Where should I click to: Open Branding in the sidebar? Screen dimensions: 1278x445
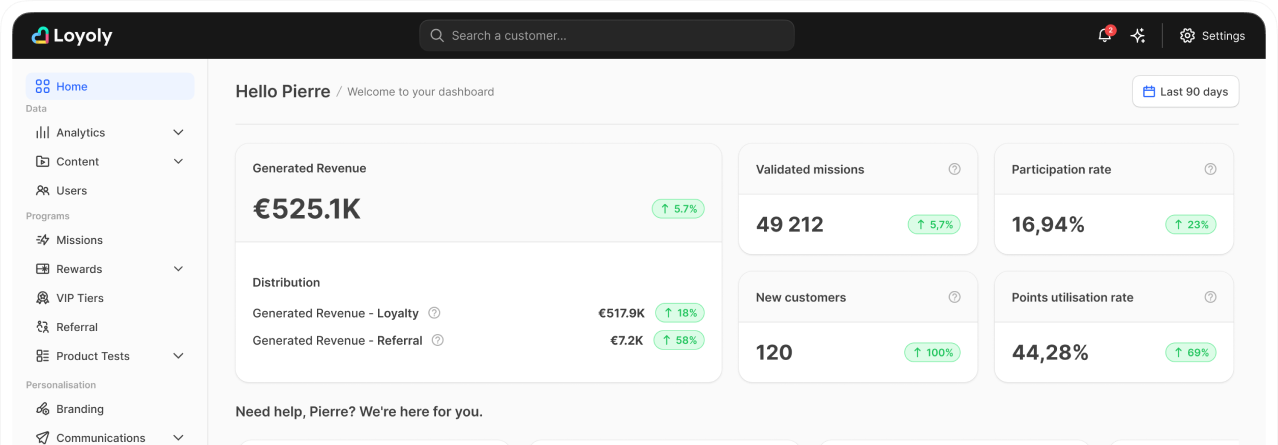[x=110, y=409]
